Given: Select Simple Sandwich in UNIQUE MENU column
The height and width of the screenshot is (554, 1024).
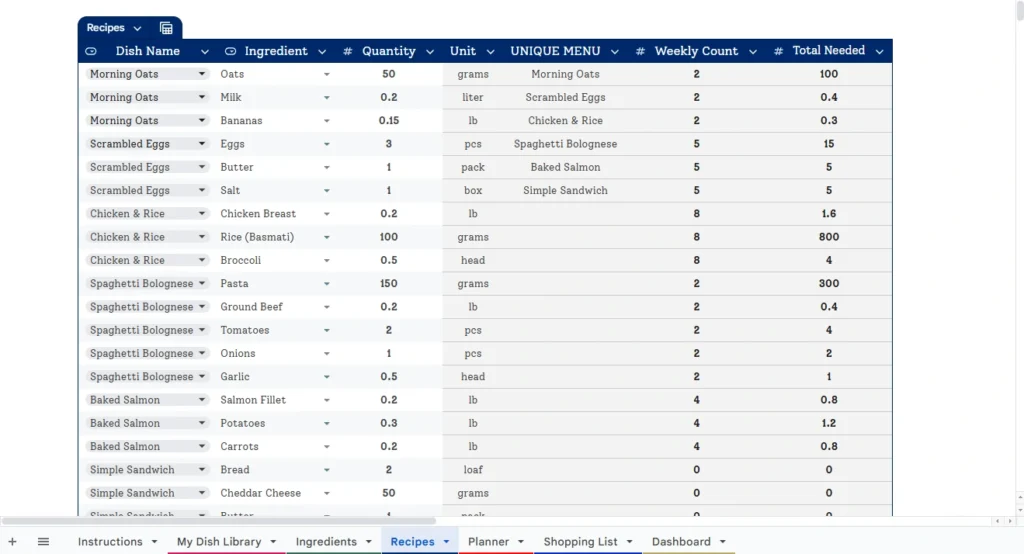Looking at the screenshot, I should (x=565, y=191).
